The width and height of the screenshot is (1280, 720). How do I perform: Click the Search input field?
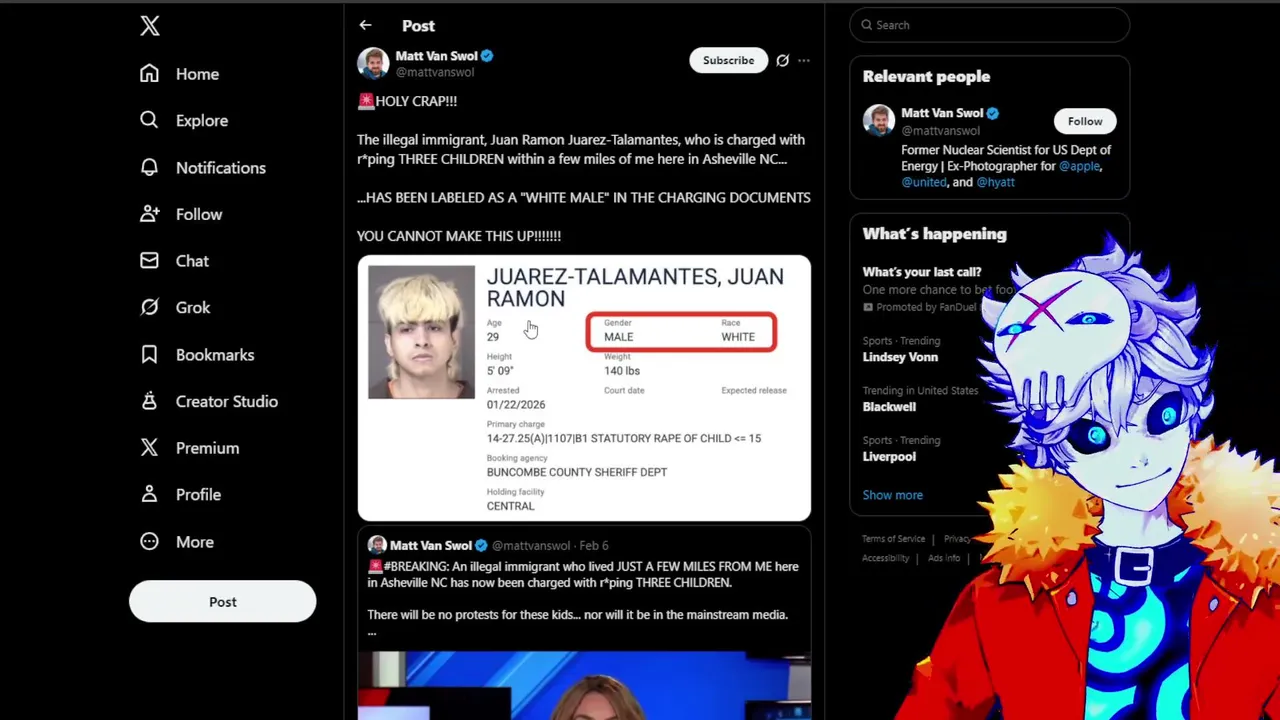click(x=989, y=25)
